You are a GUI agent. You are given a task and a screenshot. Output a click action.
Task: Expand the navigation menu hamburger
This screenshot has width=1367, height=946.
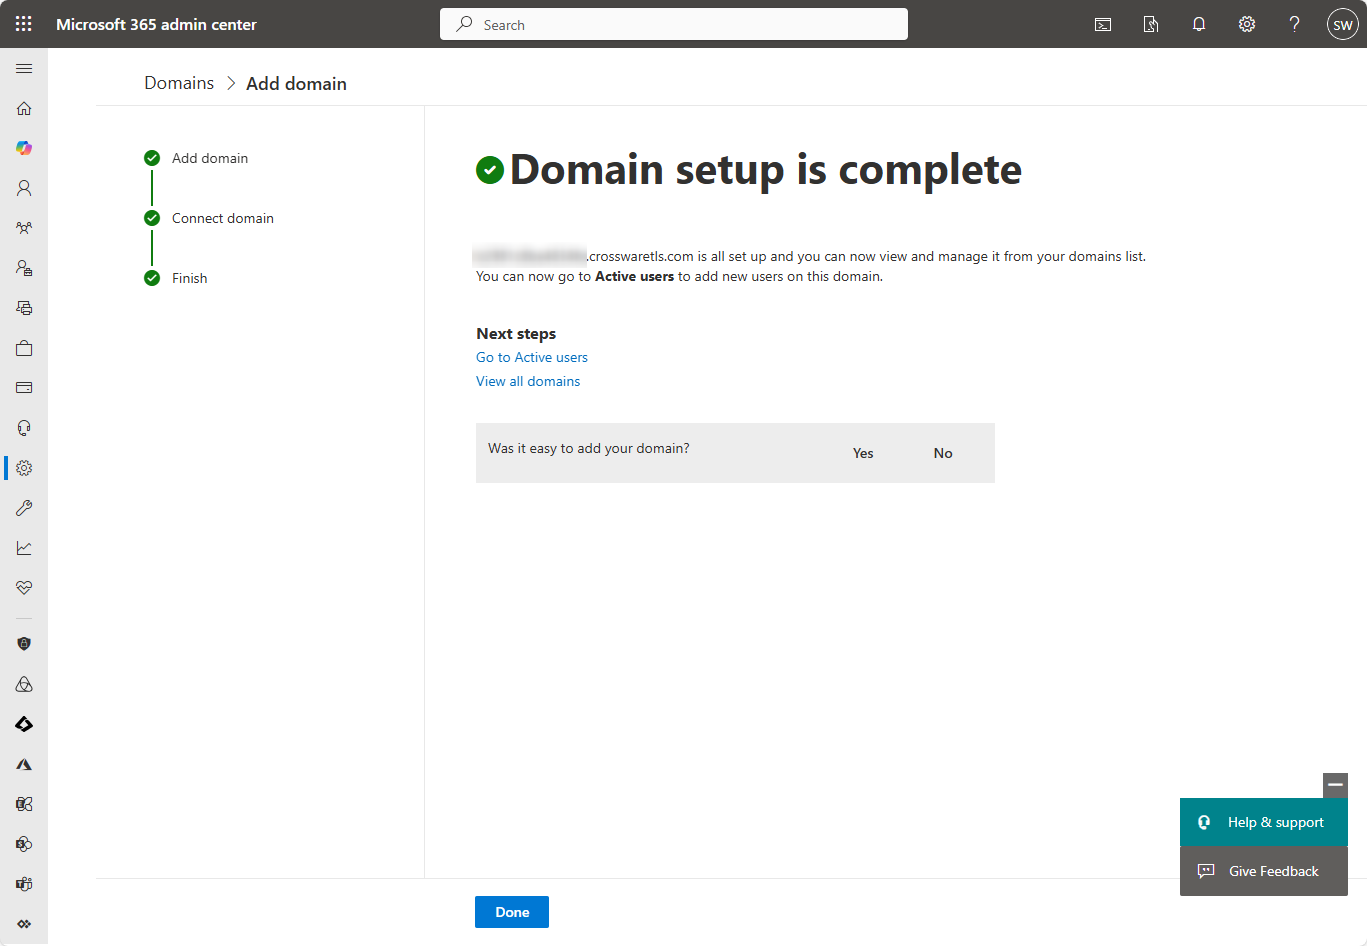tap(24, 68)
